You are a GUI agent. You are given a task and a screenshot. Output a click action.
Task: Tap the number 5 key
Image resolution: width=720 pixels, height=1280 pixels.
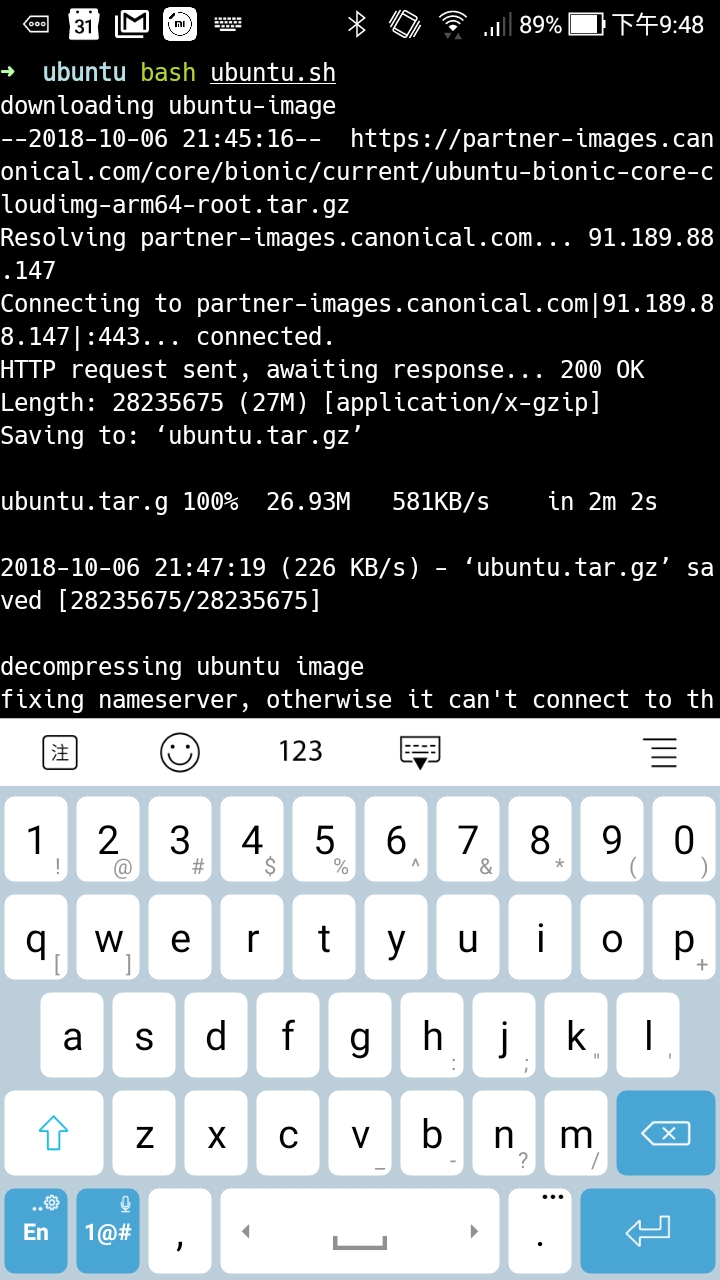324,839
